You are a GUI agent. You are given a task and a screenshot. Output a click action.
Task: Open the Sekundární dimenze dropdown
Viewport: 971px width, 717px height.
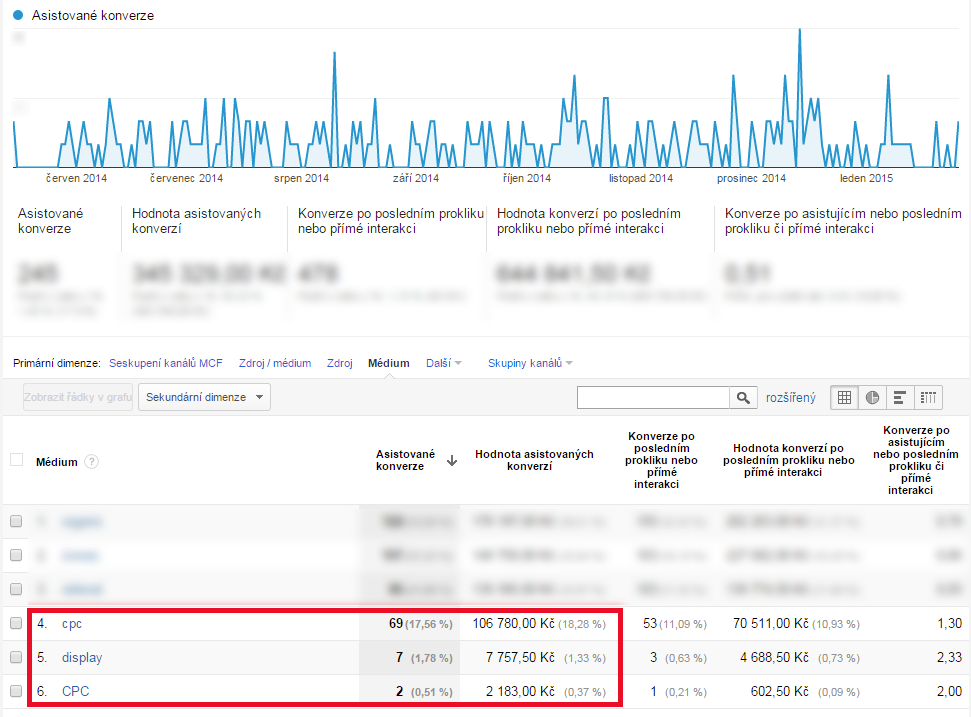click(x=204, y=398)
